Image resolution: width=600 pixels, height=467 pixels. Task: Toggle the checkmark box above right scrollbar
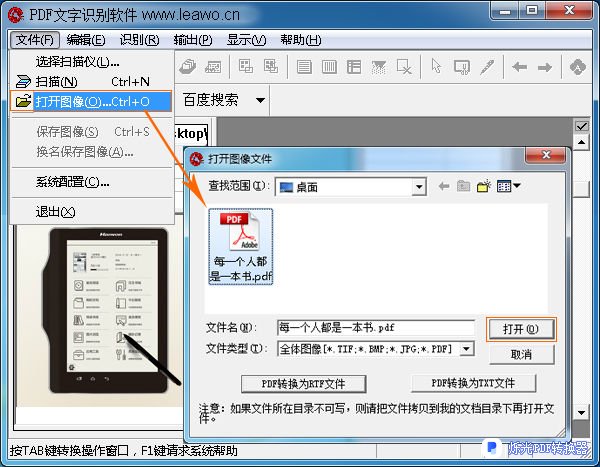click(582, 126)
